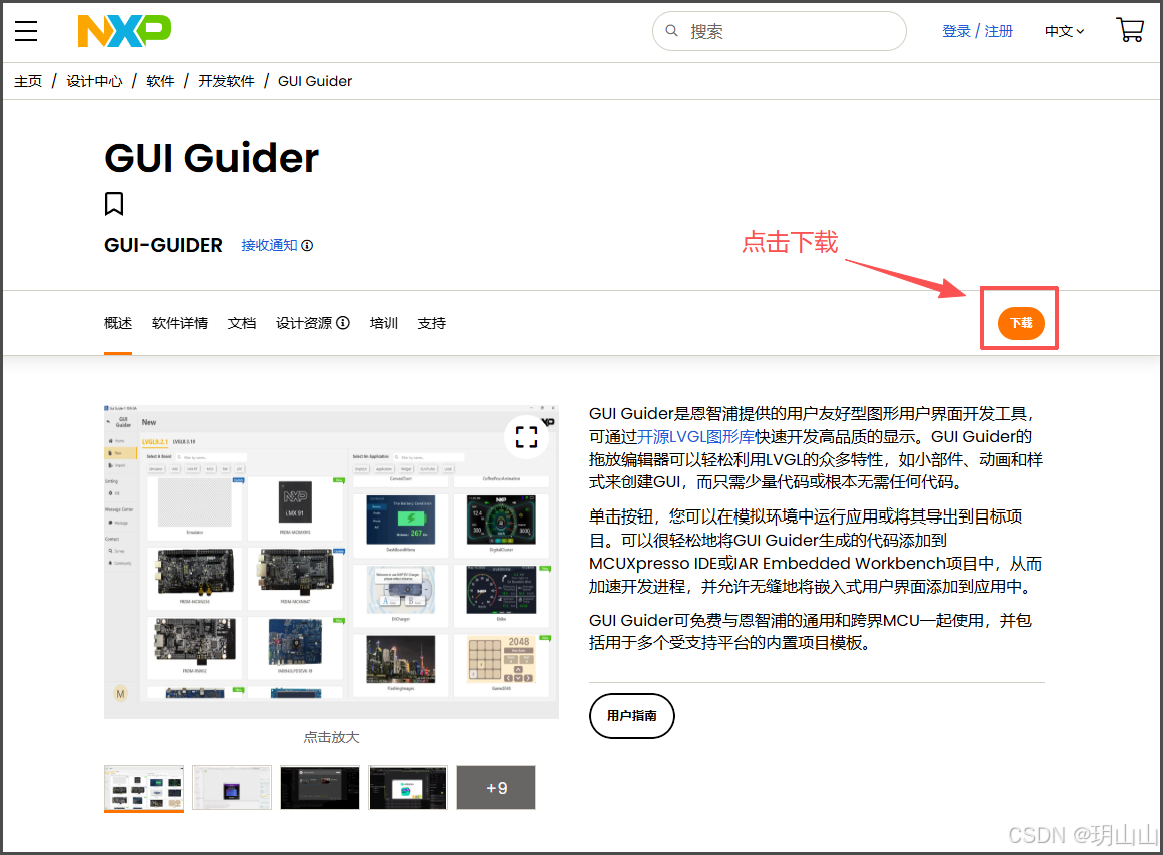This screenshot has height=855, width=1163.
Task: Go to 软件 breadcrumb
Action: tap(160, 81)
